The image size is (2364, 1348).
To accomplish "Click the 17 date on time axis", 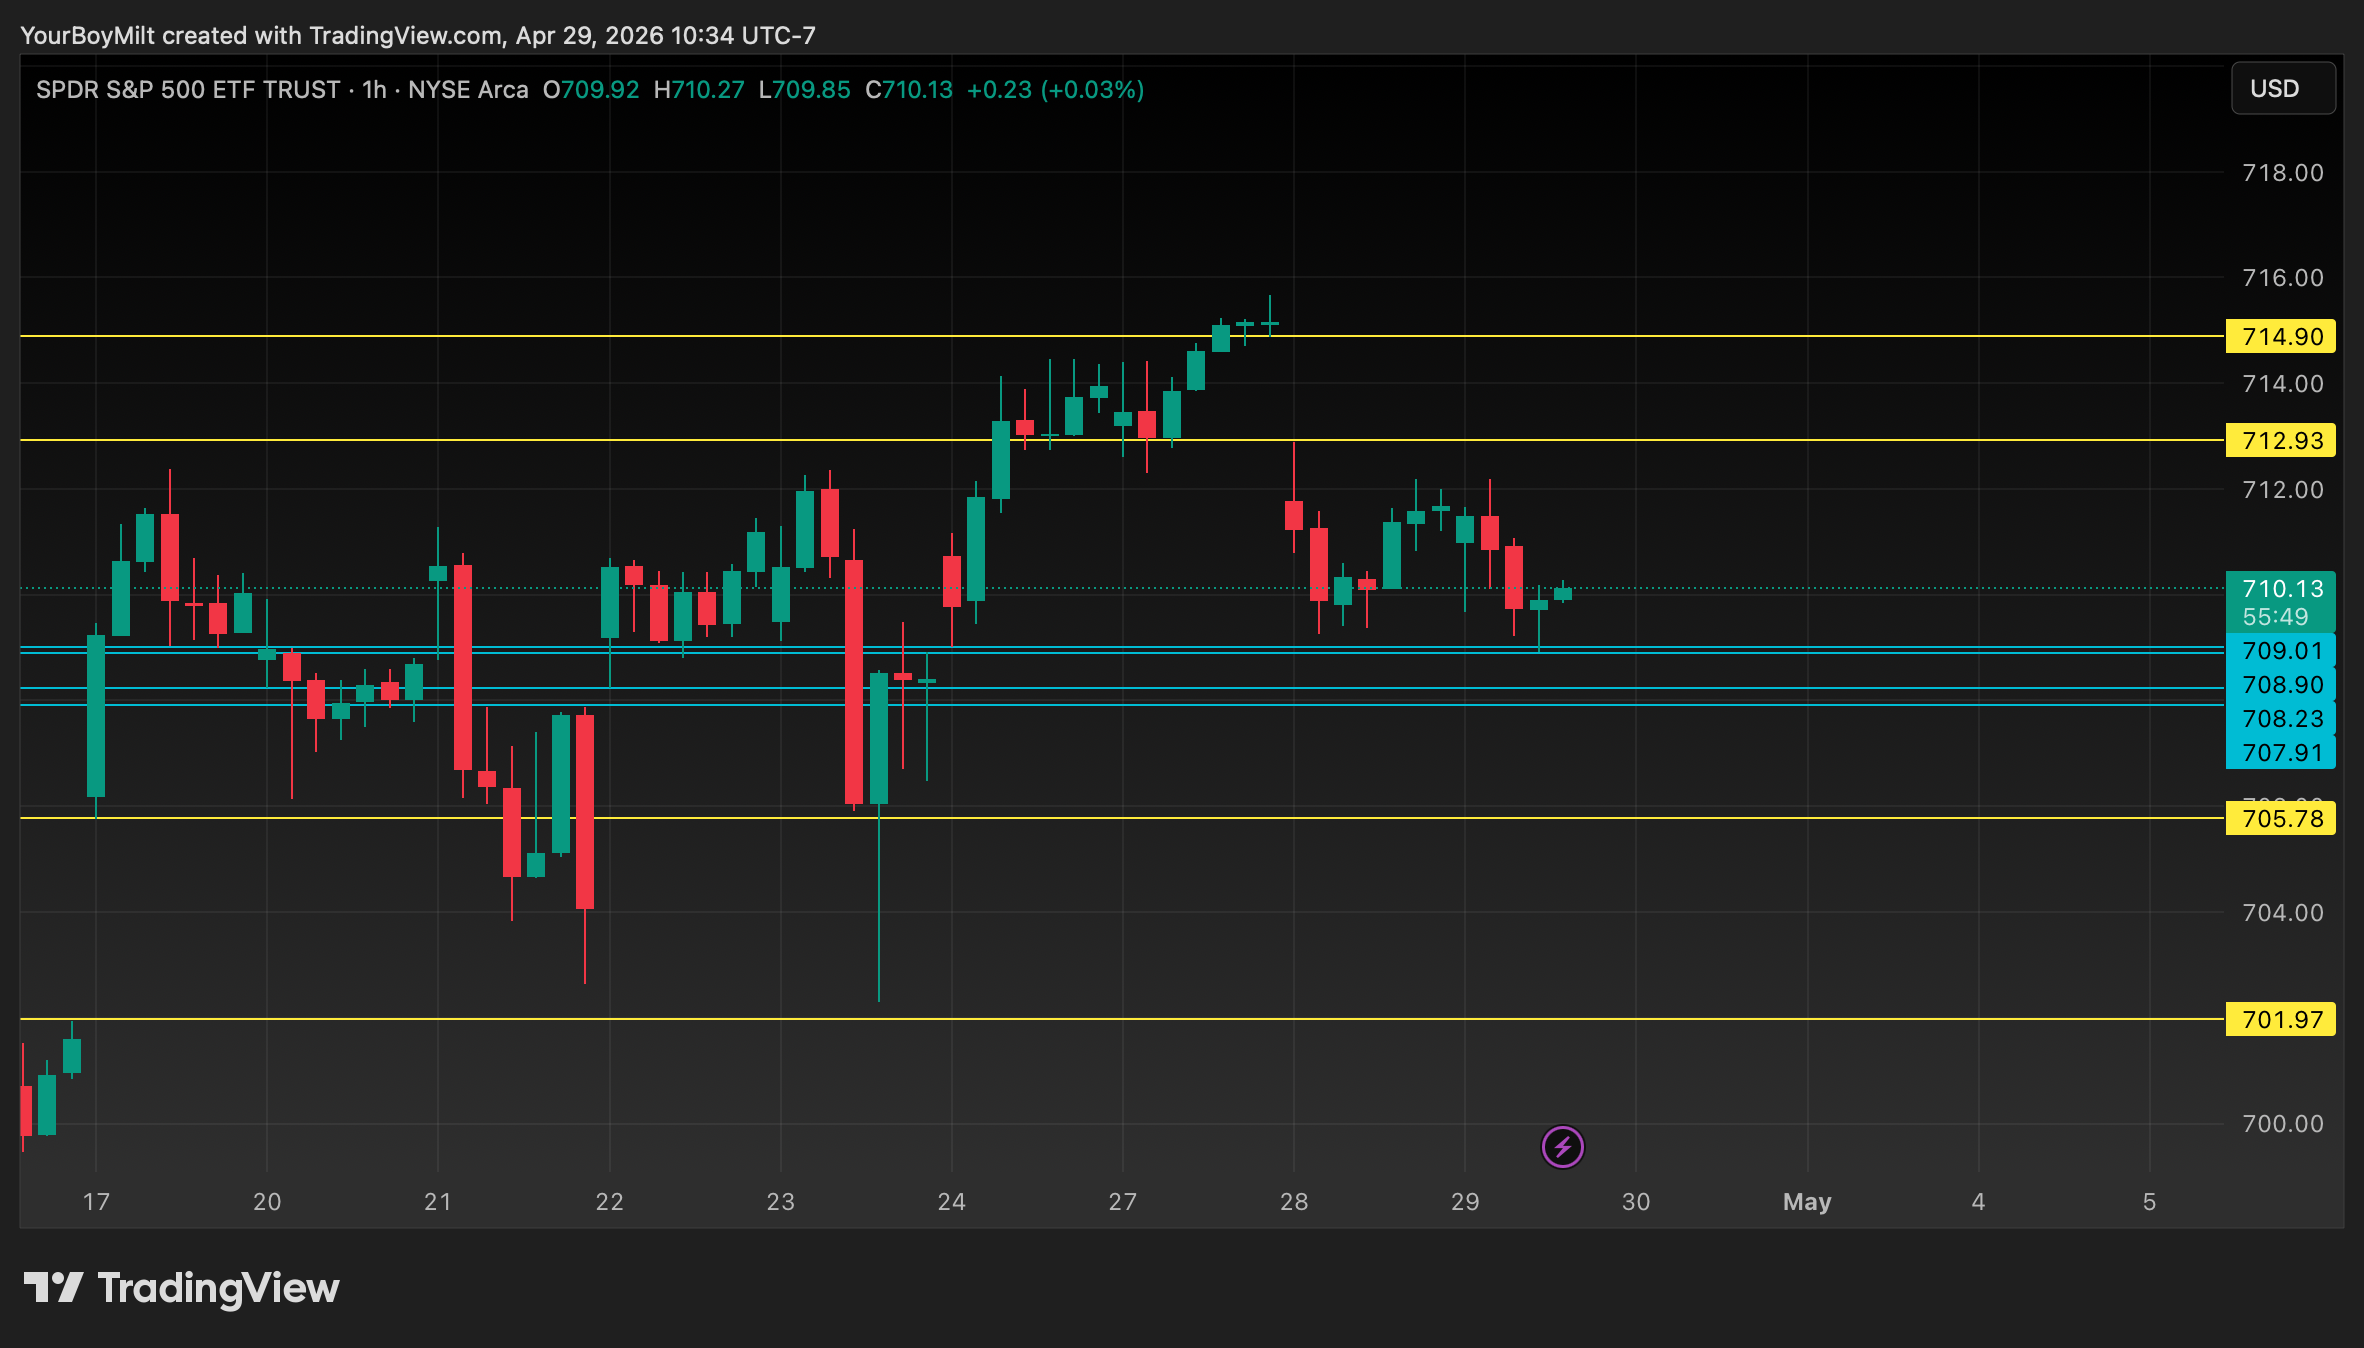I will pyautogui.click(x=96, y=1202).
